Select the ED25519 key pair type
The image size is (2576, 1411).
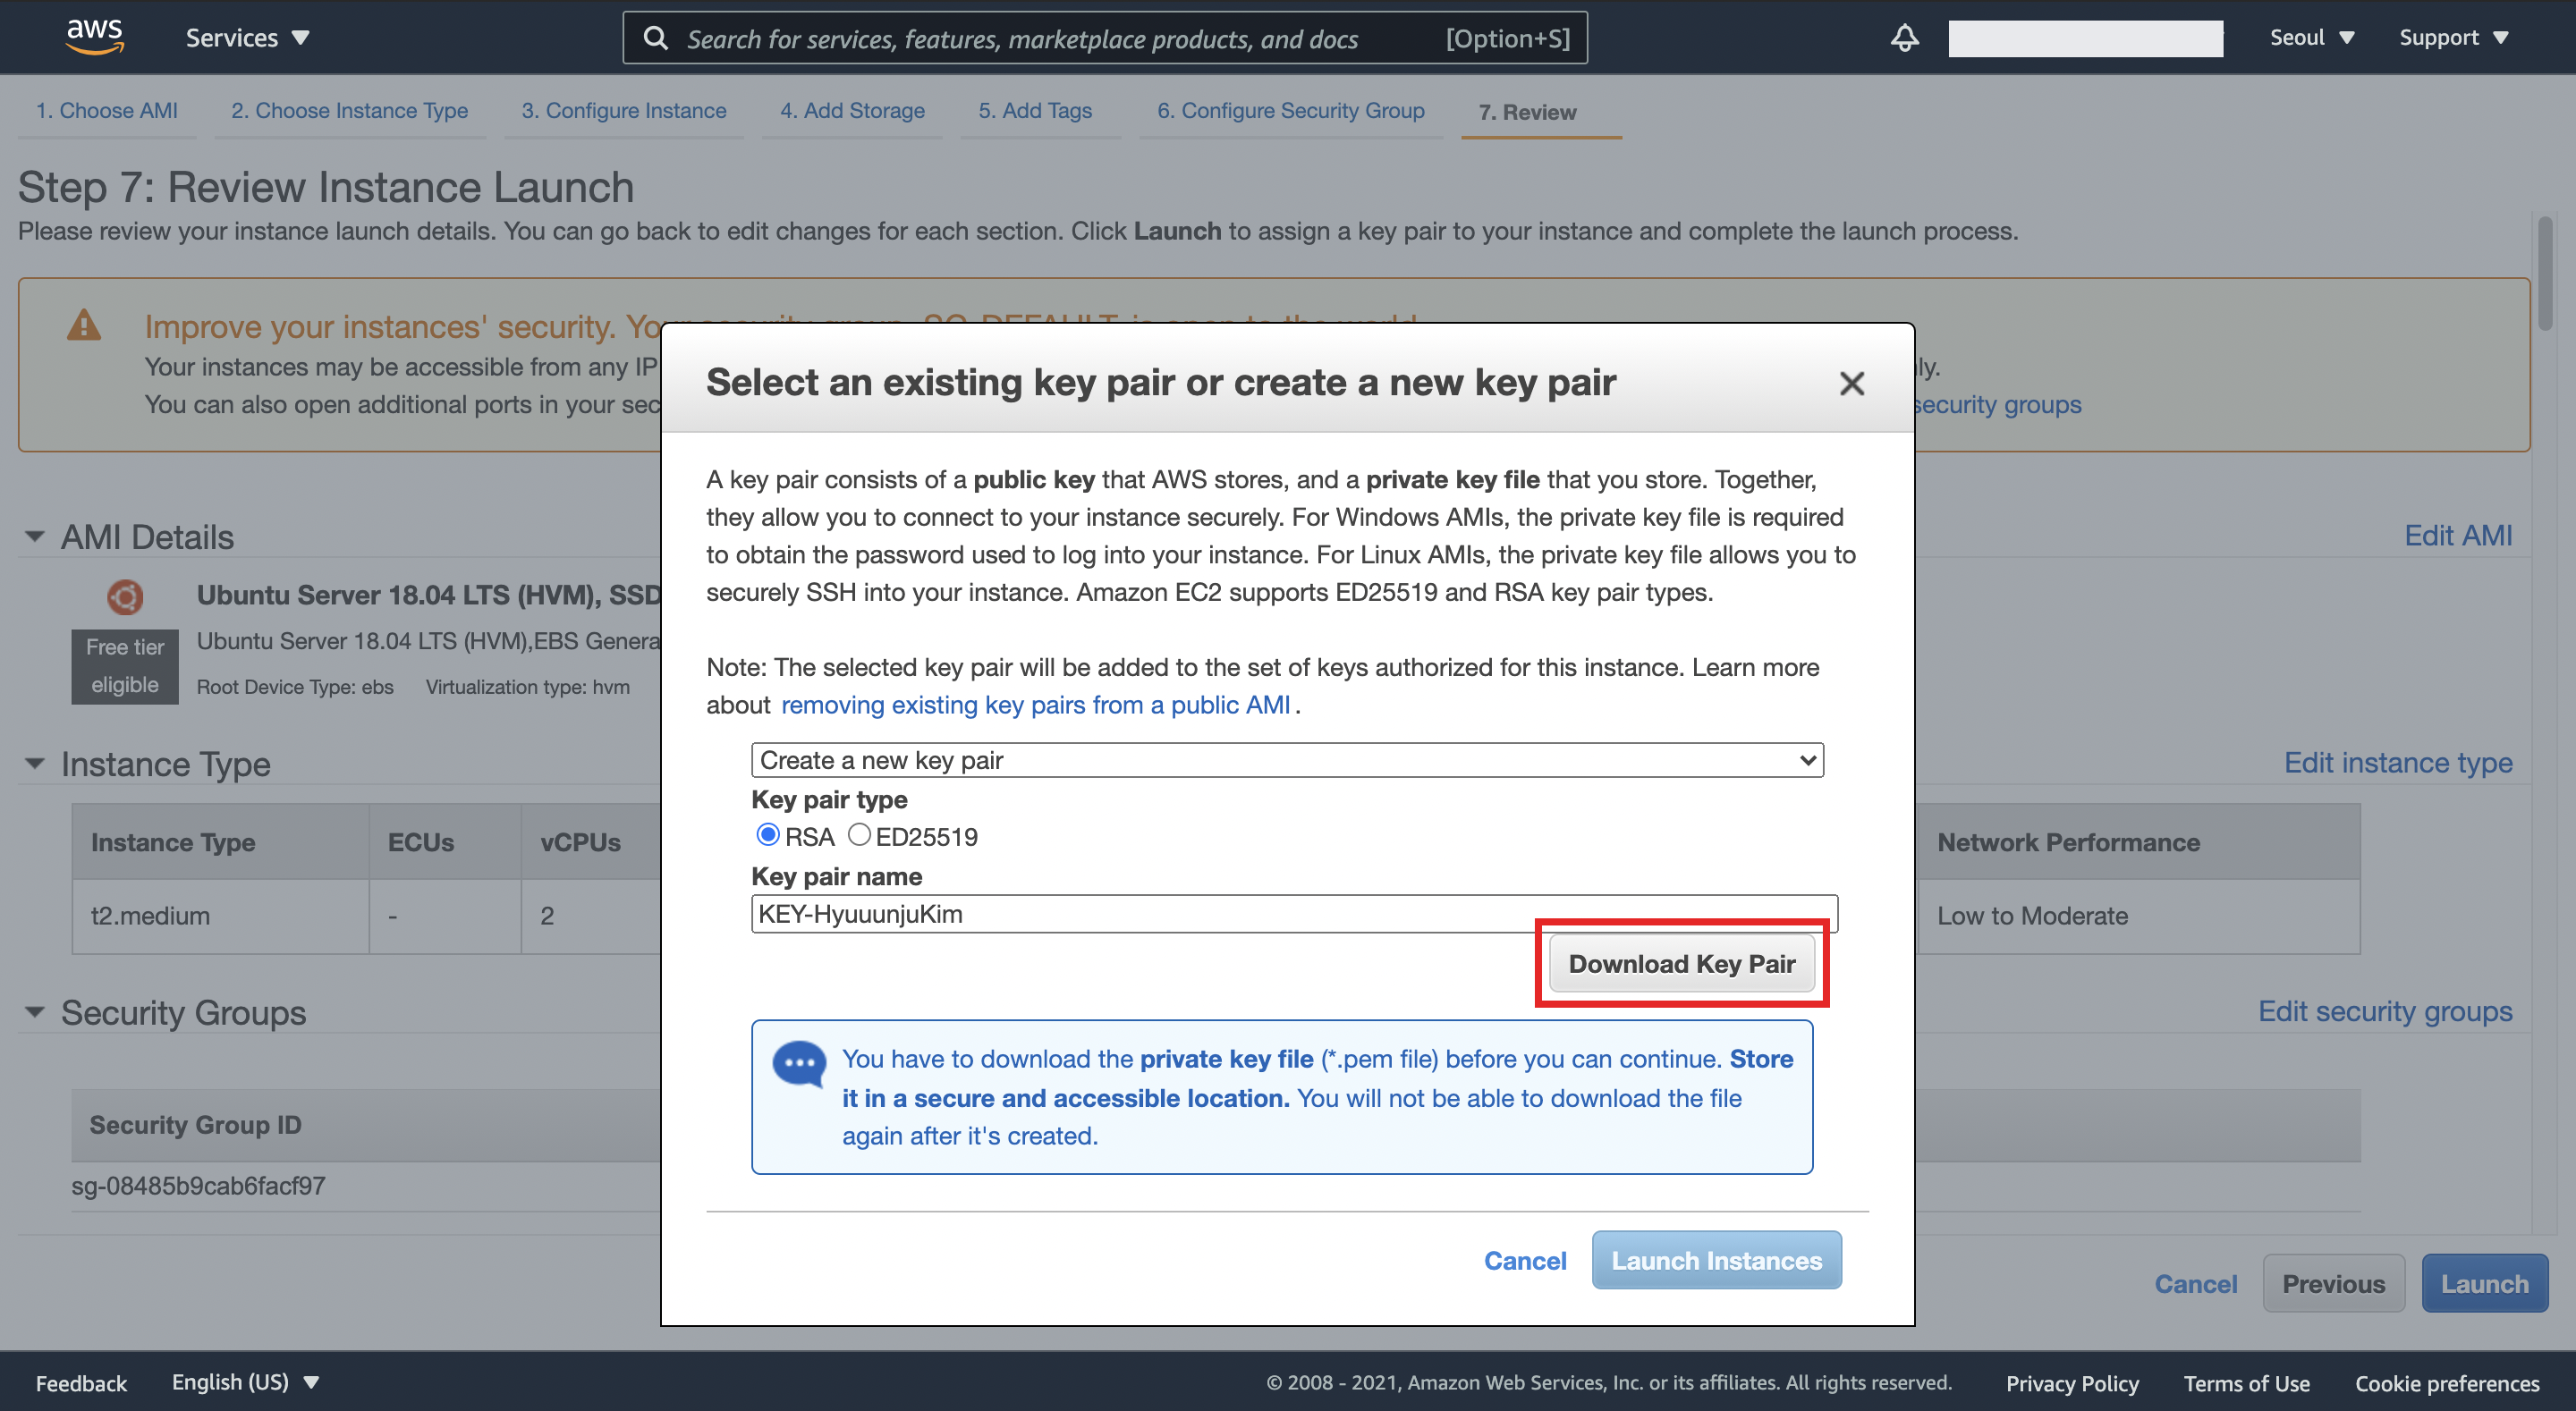pyautogui.click(x=859, y=835)
